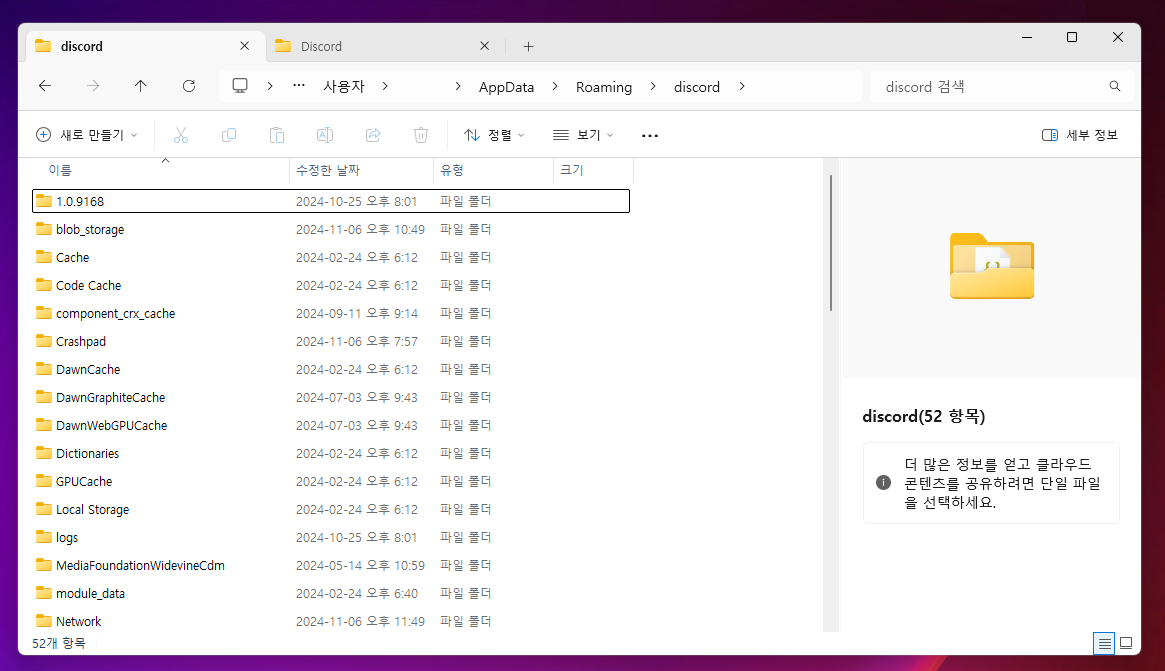Switch to details list view icon

(x=1104, y=644)
